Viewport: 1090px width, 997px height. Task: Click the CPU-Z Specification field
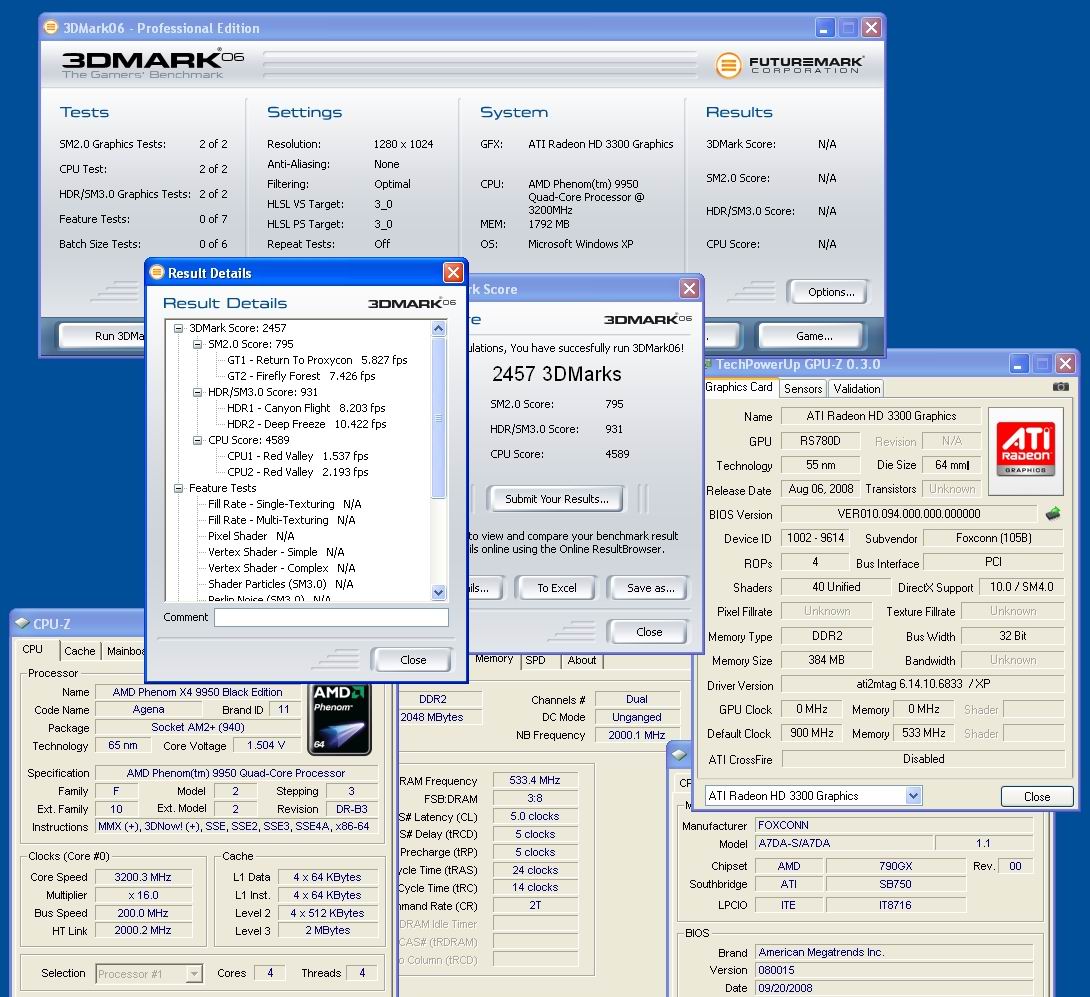click(x=236, y=773)
